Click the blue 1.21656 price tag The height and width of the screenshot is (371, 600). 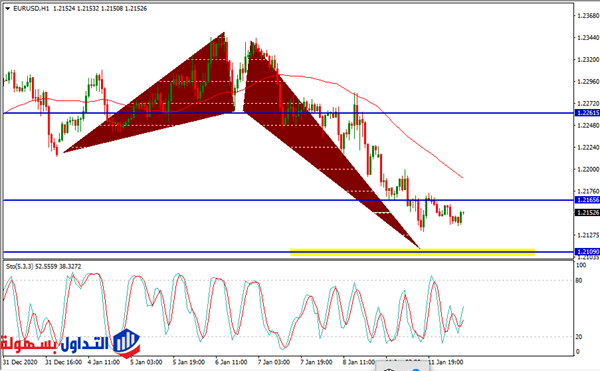pyautogui.click(x=587, y=200)
